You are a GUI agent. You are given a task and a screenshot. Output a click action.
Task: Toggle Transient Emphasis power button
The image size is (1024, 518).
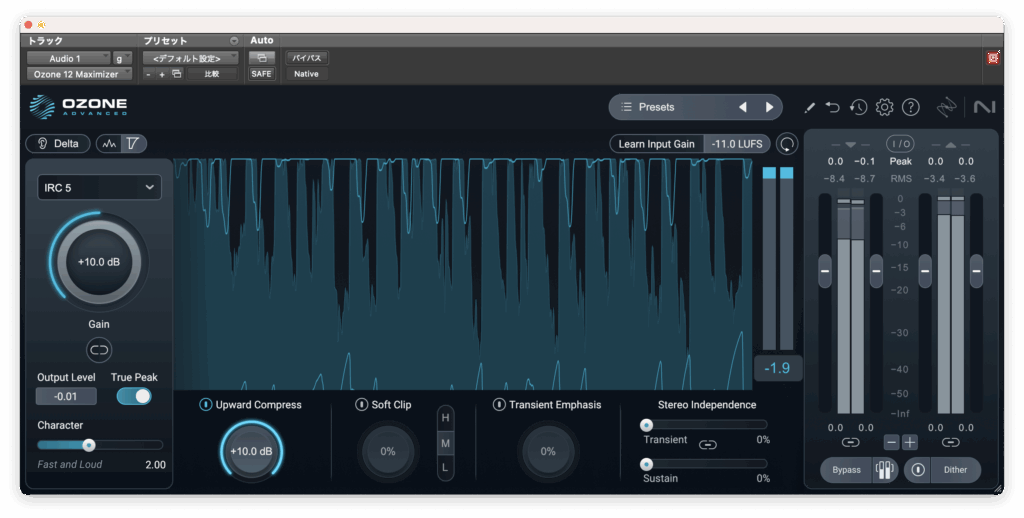(x=499, y=405)
